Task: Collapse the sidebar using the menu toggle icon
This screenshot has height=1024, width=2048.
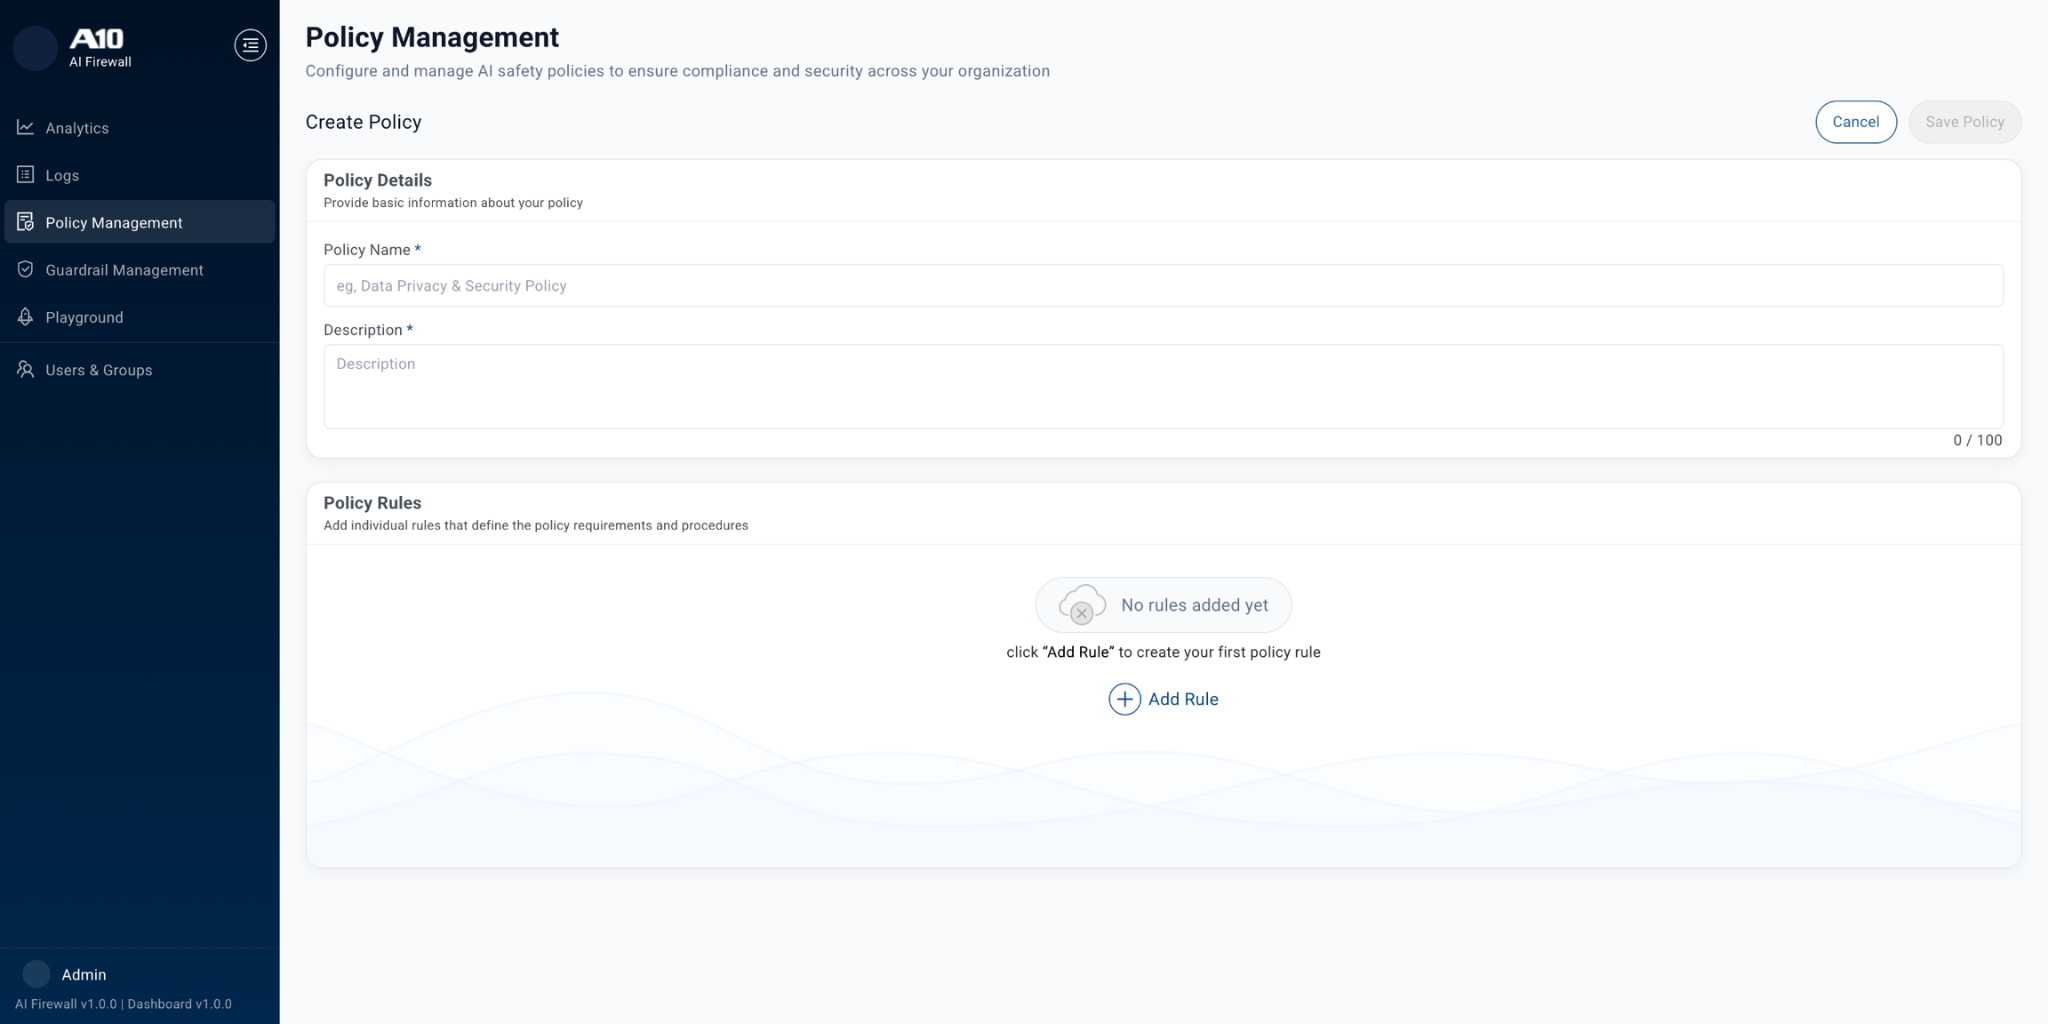Action: 250,45
